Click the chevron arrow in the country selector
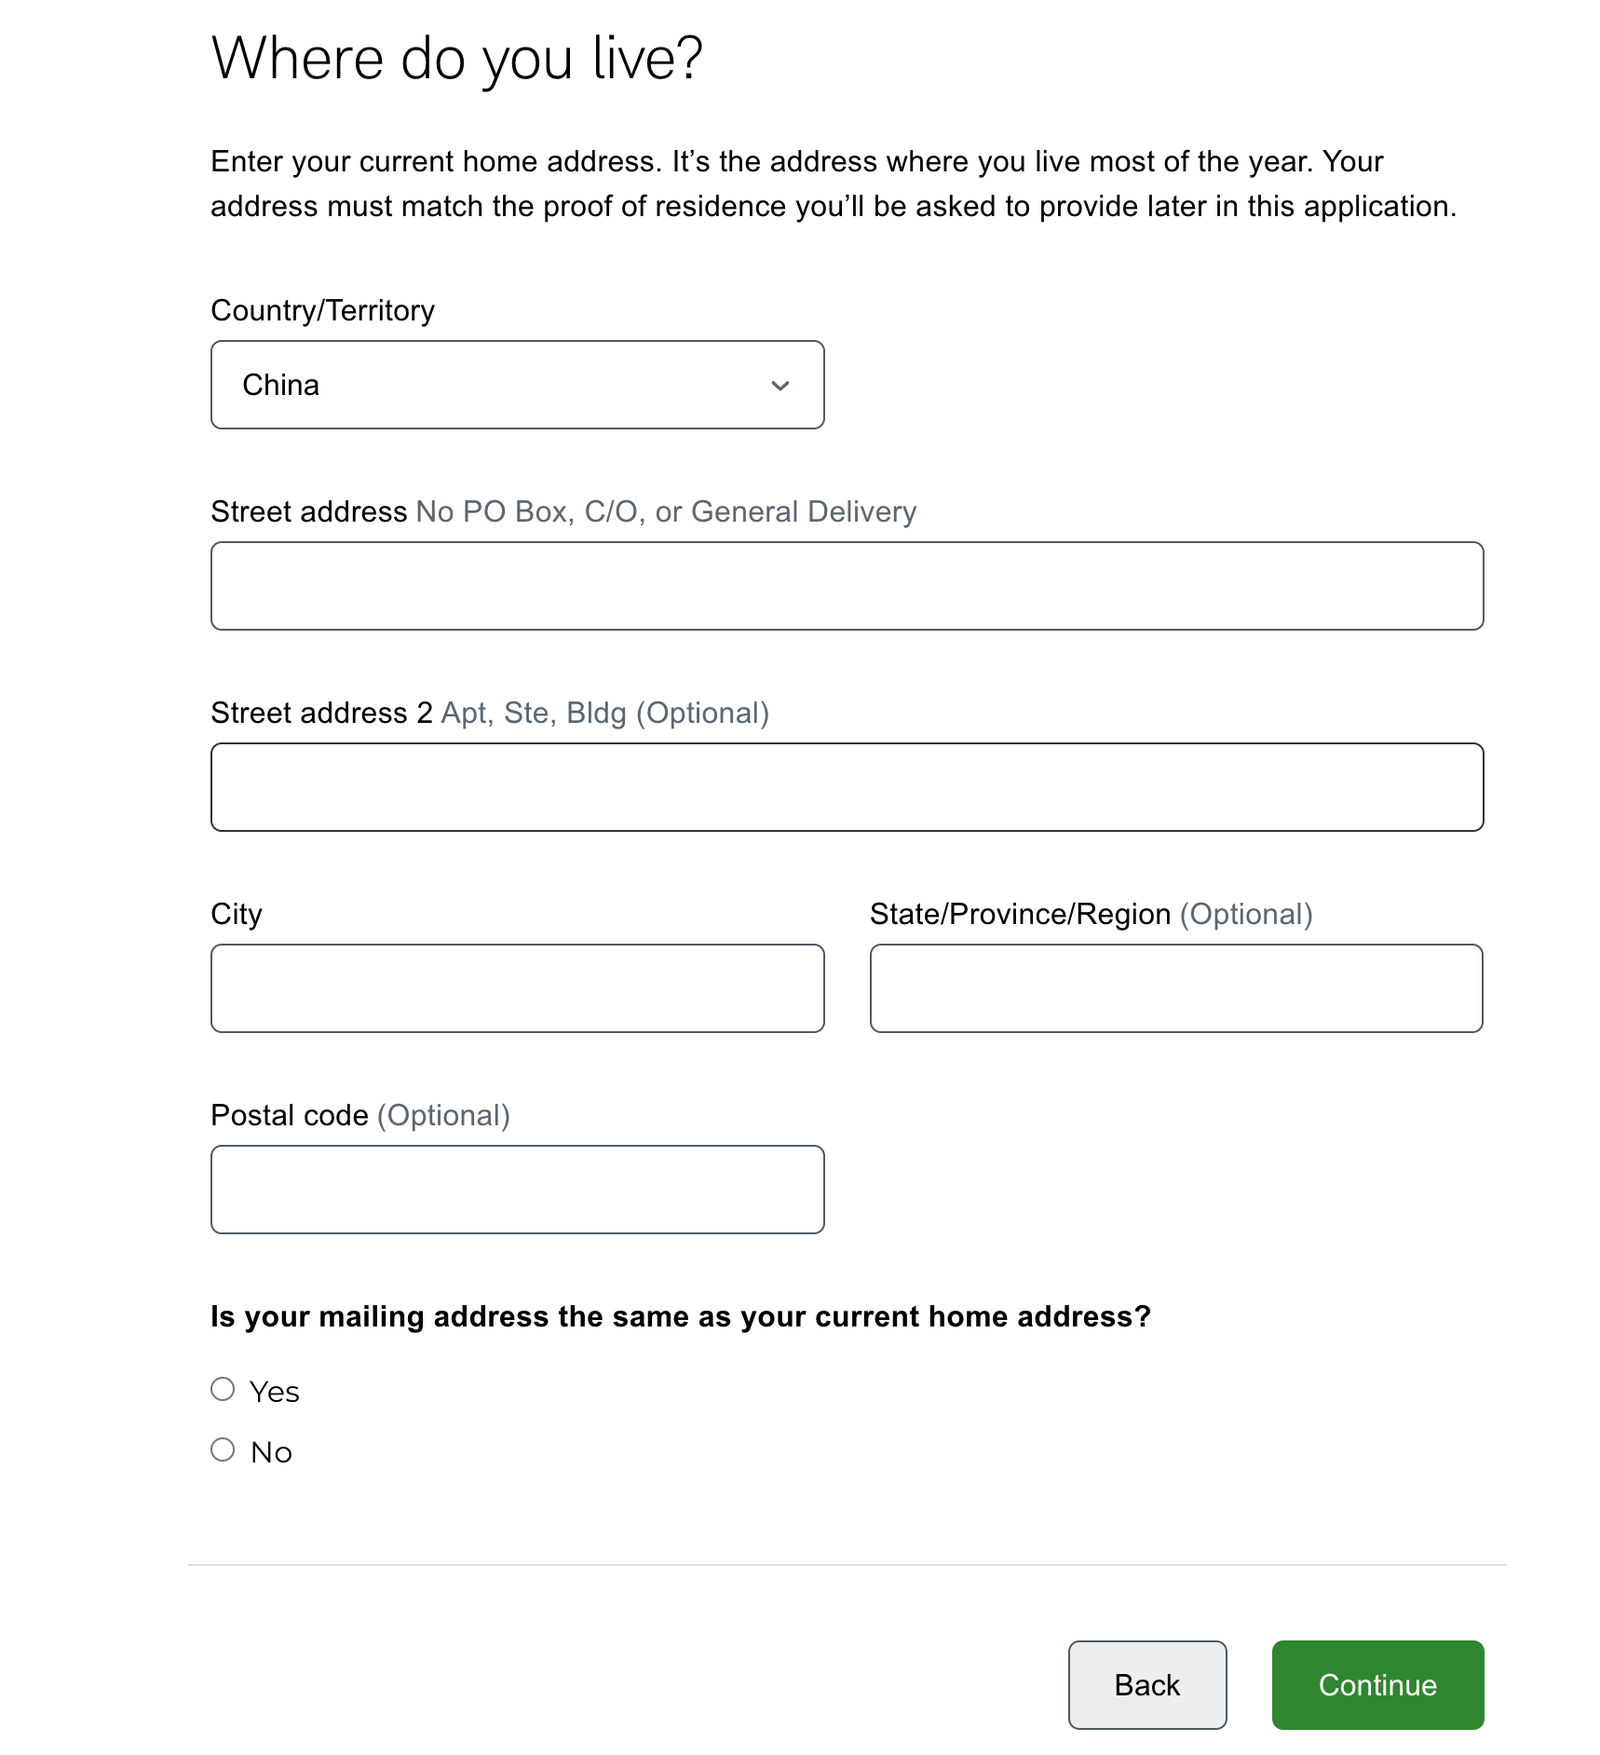The height and width of the screenshot is (1755, 1600). click(x=780, y=386)
